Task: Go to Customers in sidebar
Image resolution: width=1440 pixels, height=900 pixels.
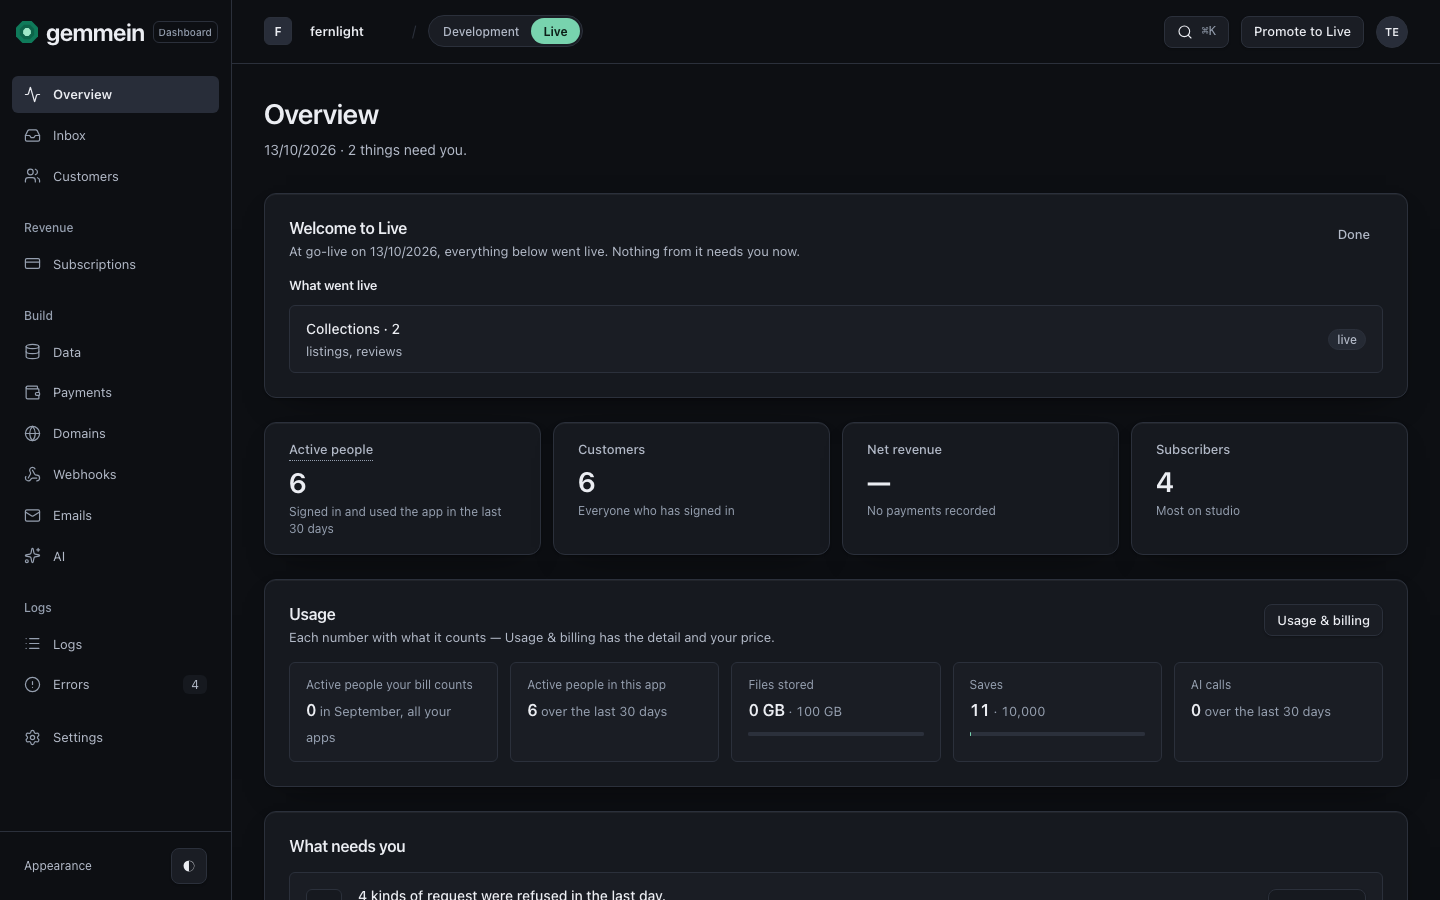Action: (x=115, y=176)
